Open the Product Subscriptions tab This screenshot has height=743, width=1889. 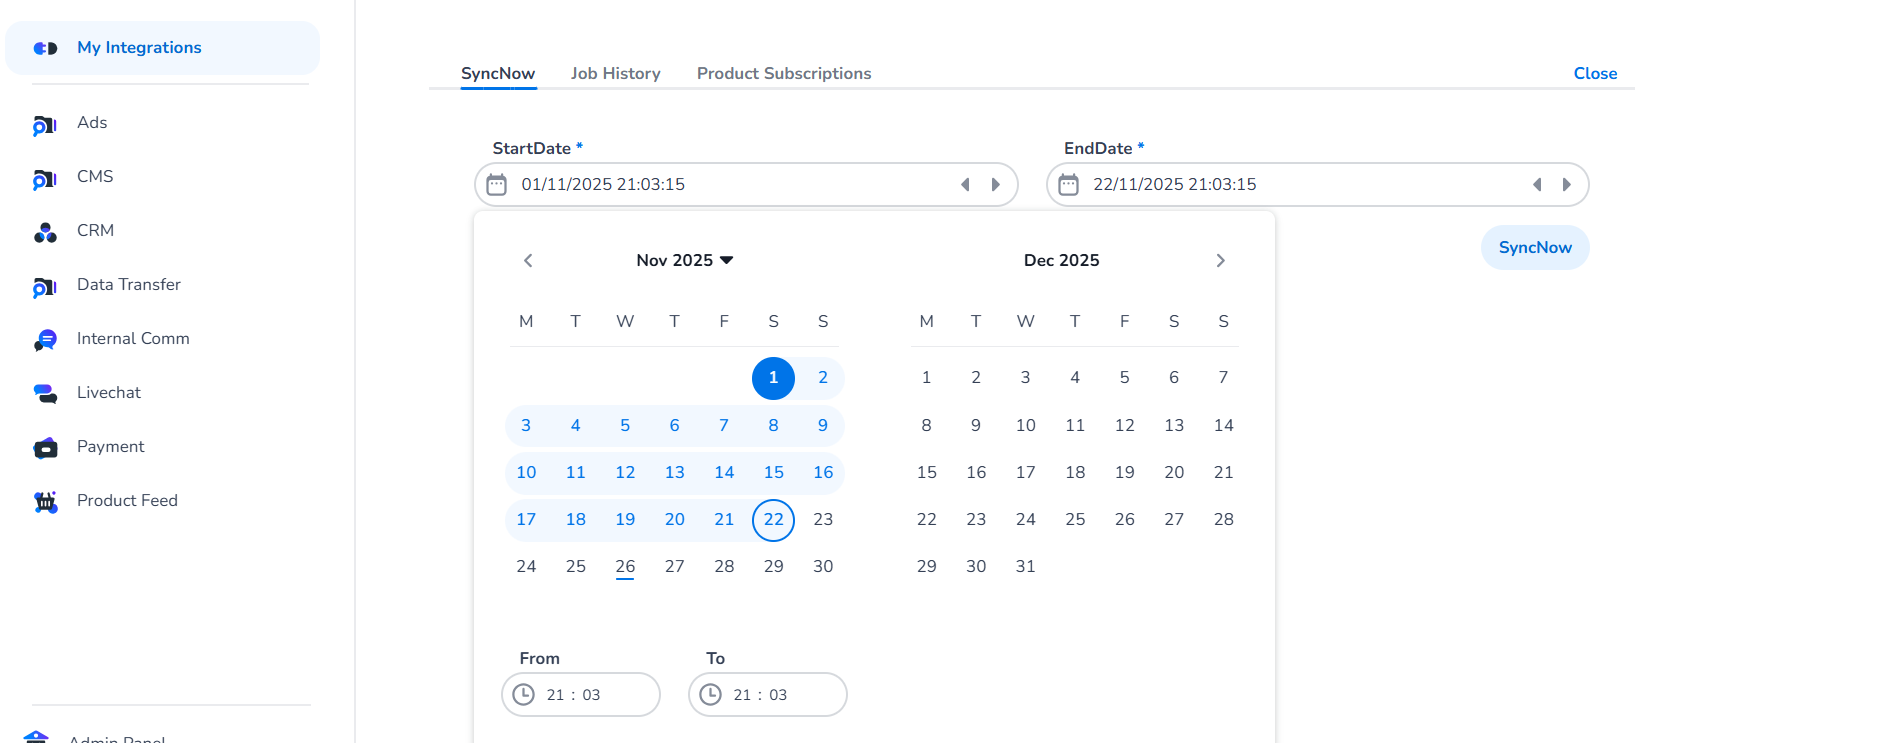point(784,74)
